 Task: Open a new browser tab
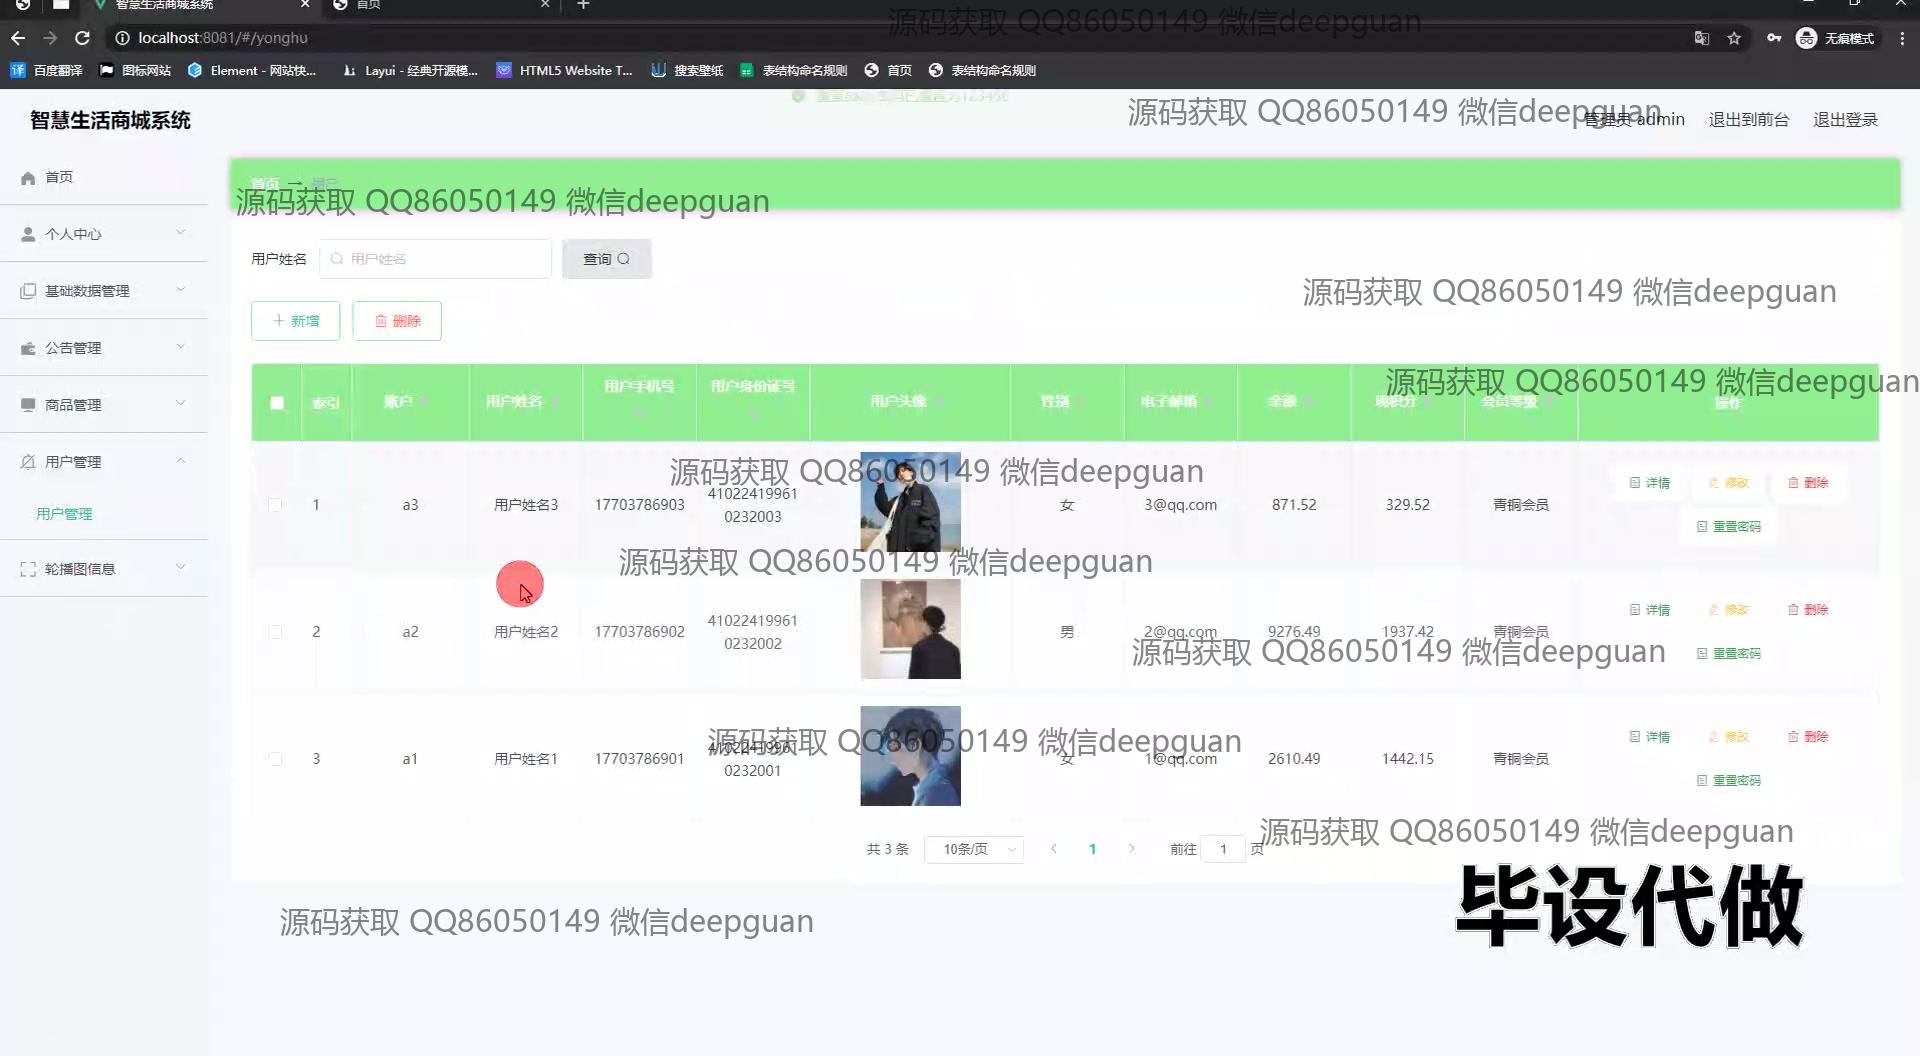pos(583,5)
